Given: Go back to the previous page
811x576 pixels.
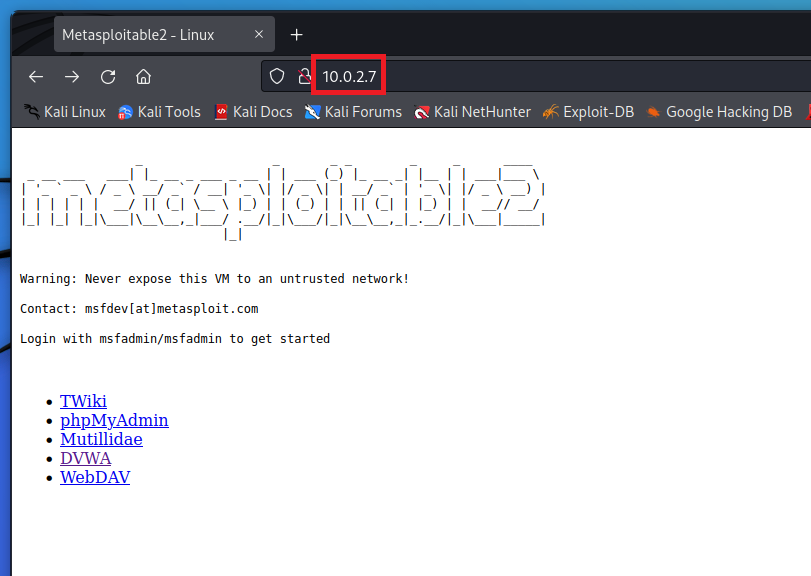Looking at the screenshot, I should tap(36, 77).
